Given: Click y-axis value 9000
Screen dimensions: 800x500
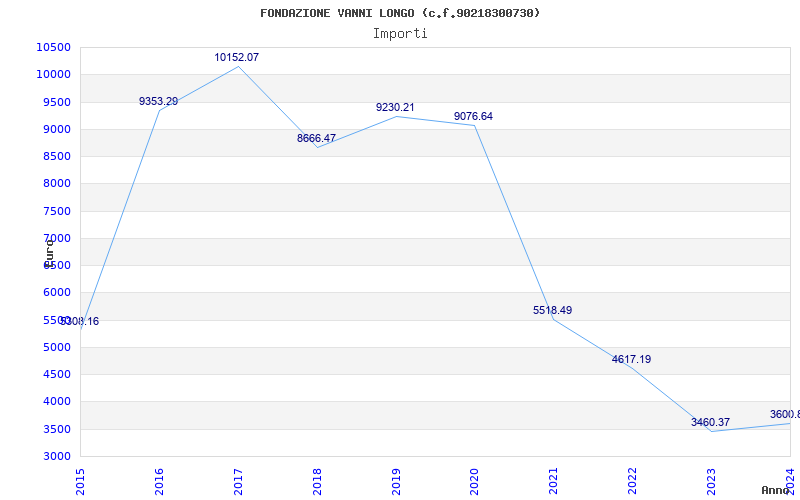Looking at the screenshot, I should (56, 129).
